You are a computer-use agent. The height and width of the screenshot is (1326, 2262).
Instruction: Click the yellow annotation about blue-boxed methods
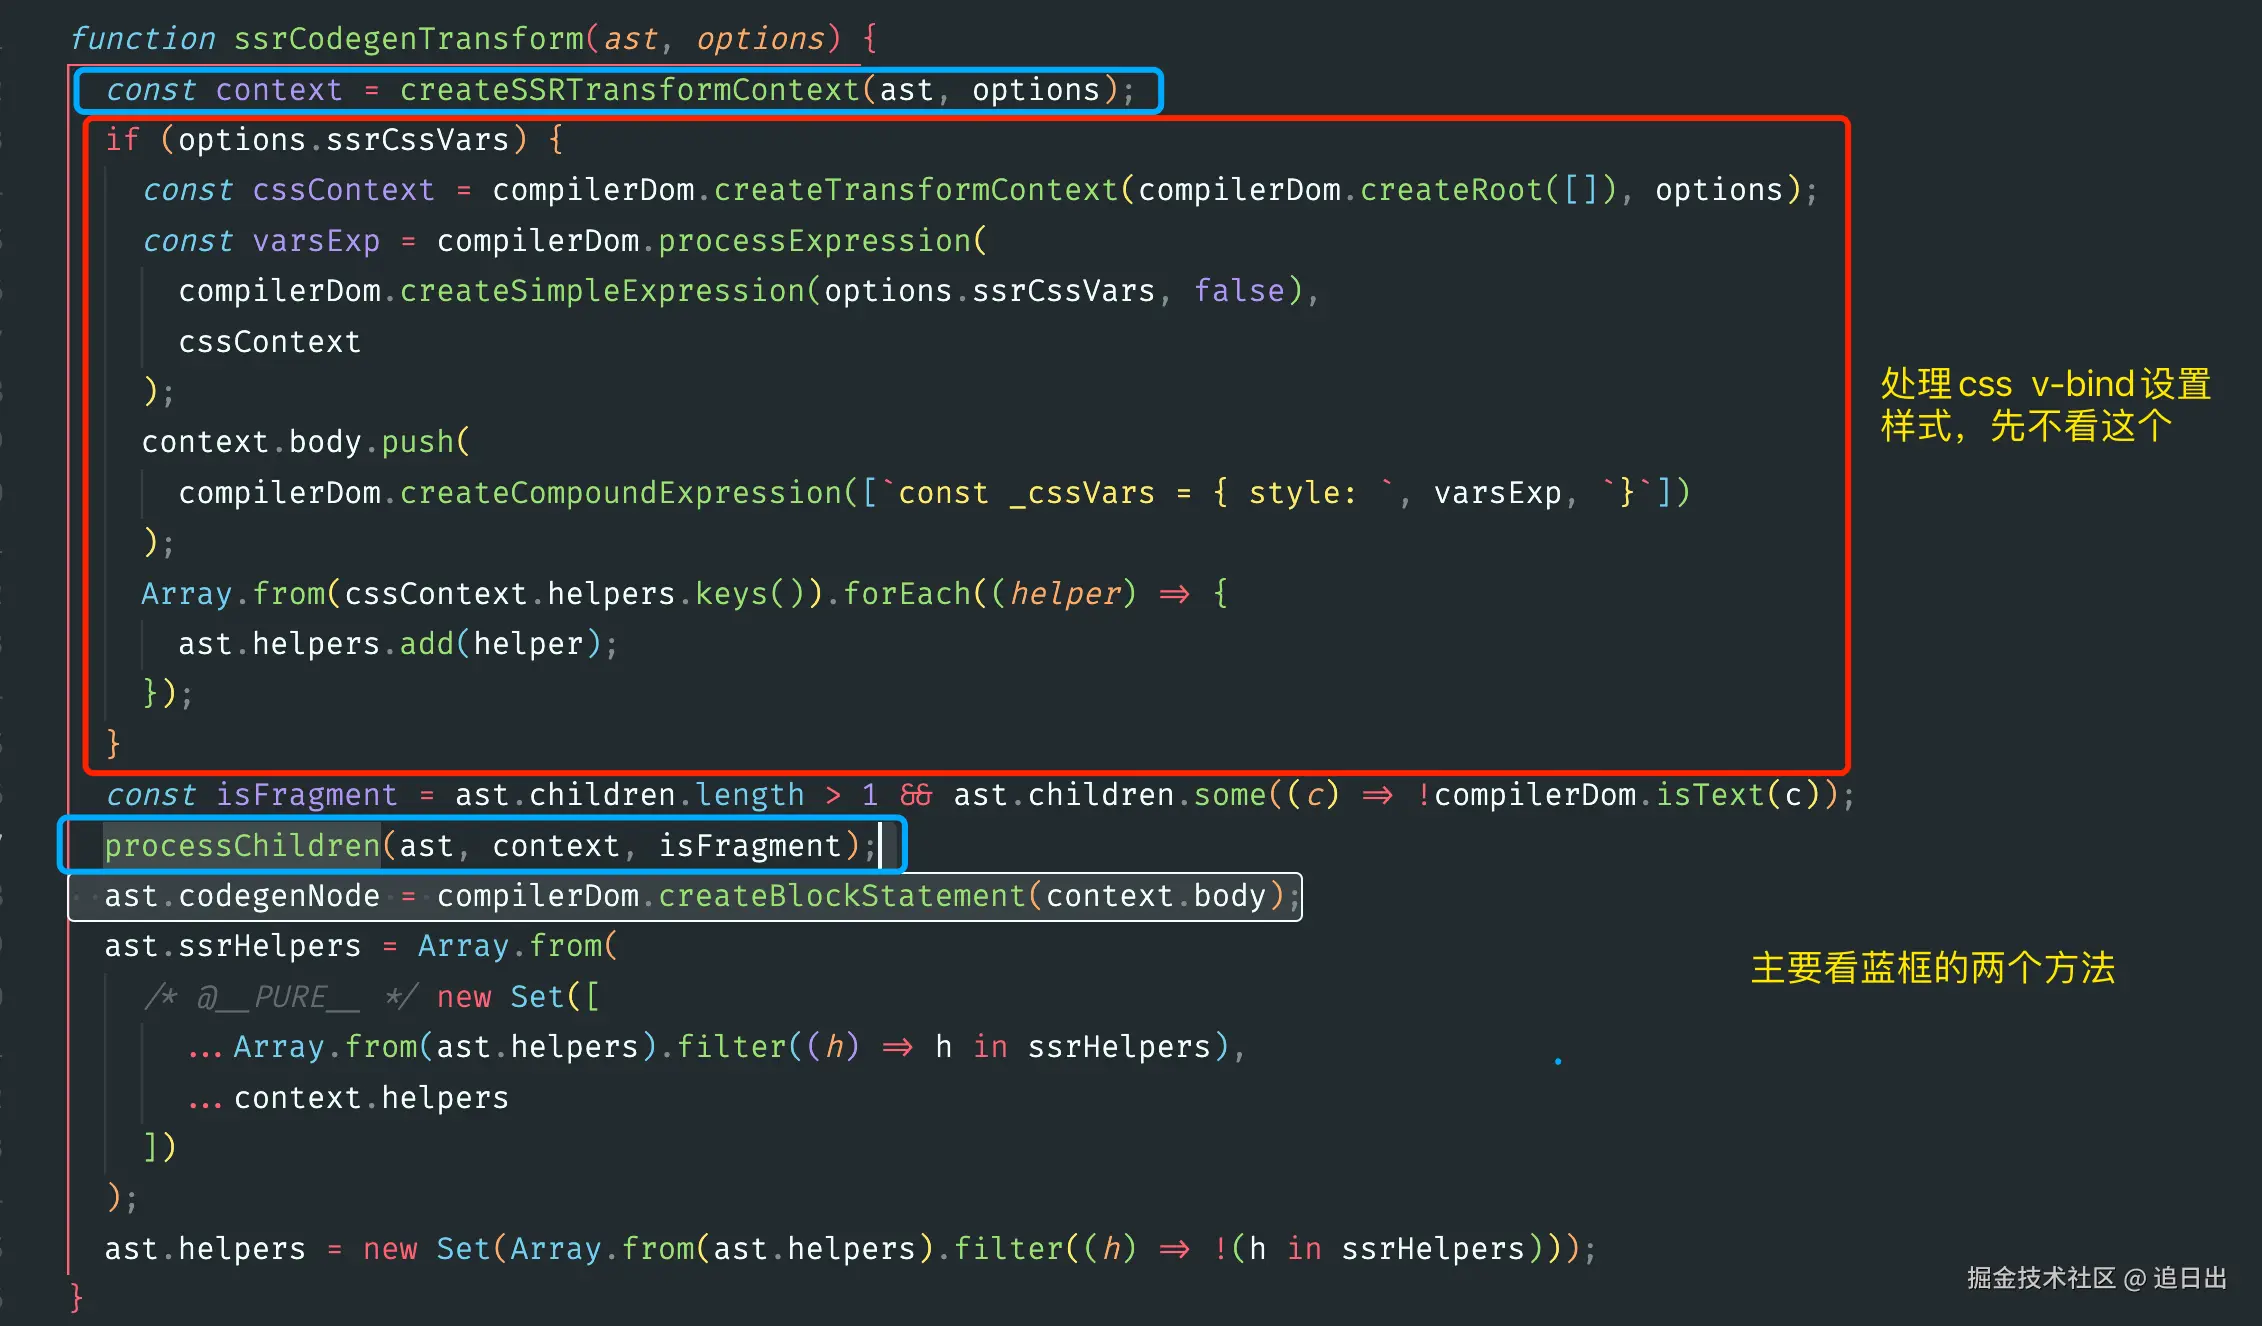(1932, 968)
